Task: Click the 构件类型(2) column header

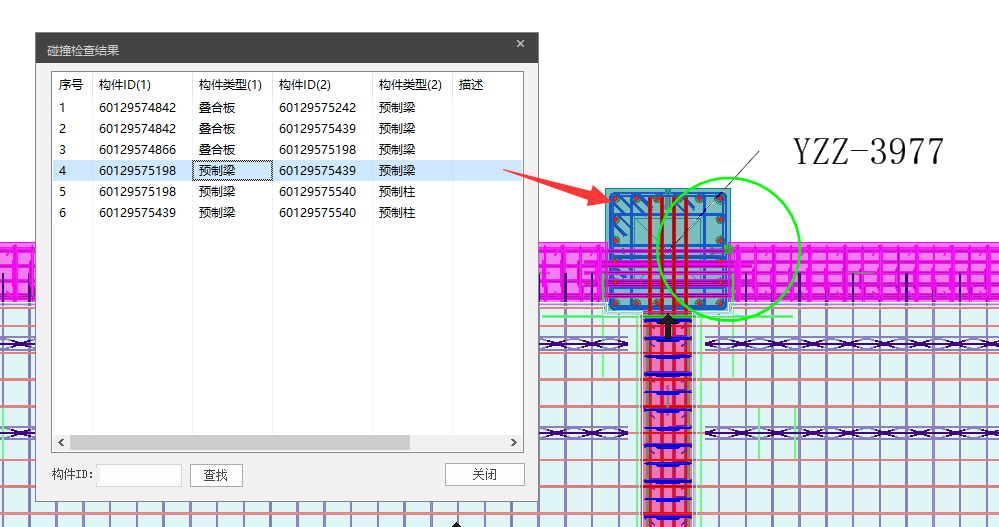Action: pyautogui.click(x=410, y=85)
